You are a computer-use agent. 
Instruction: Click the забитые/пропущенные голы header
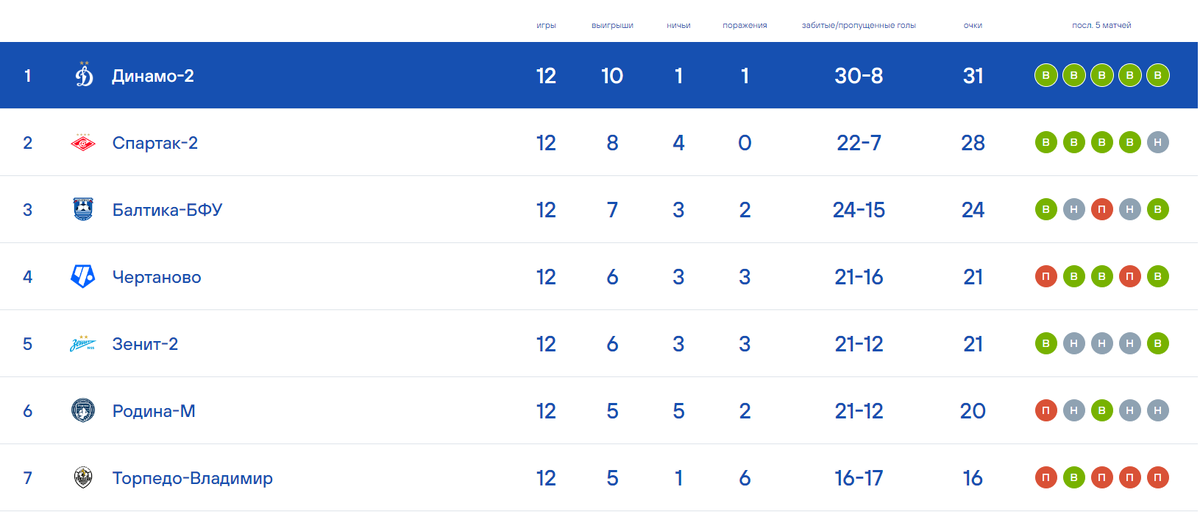[859, 25]
